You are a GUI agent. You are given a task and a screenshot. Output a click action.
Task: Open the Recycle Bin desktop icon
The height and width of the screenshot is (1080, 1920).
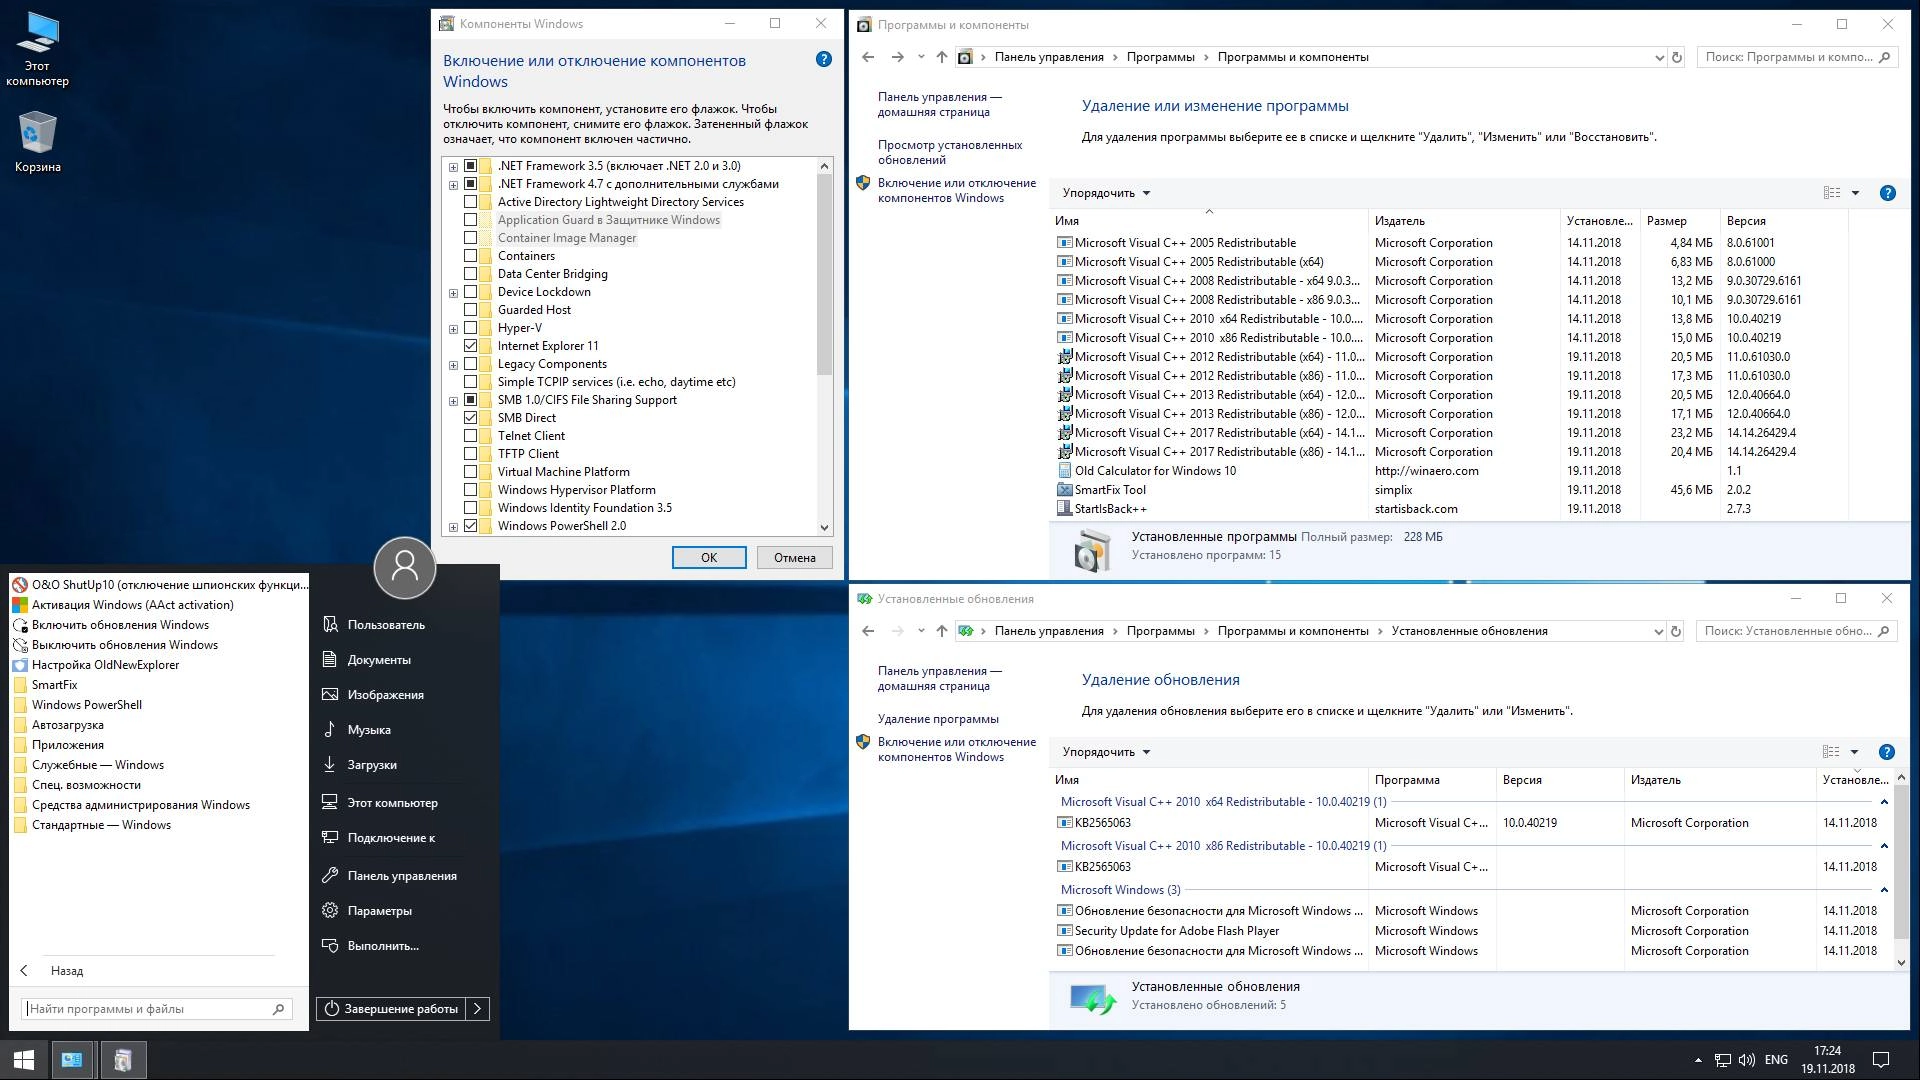pyautogui.click(x=38, y=141)
